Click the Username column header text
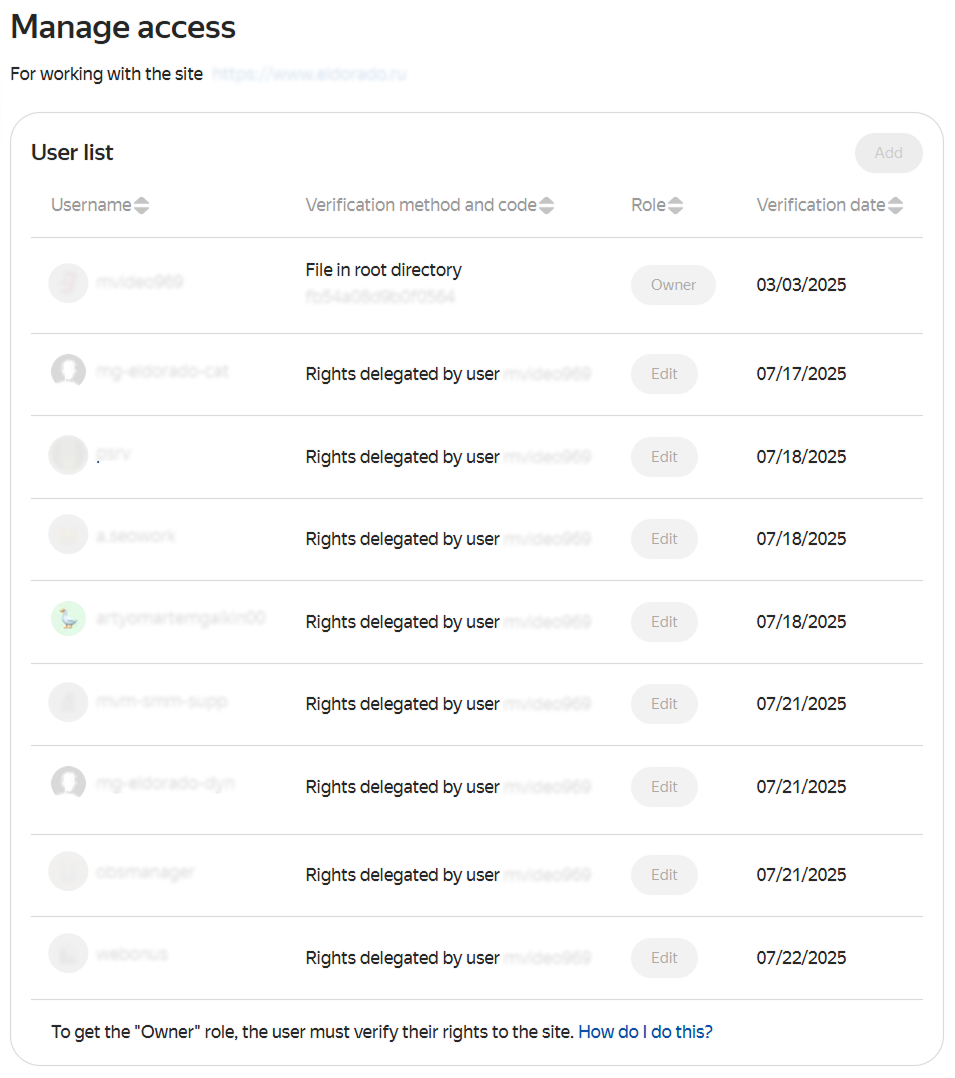 pyautogui.click(x=91, y=205)
